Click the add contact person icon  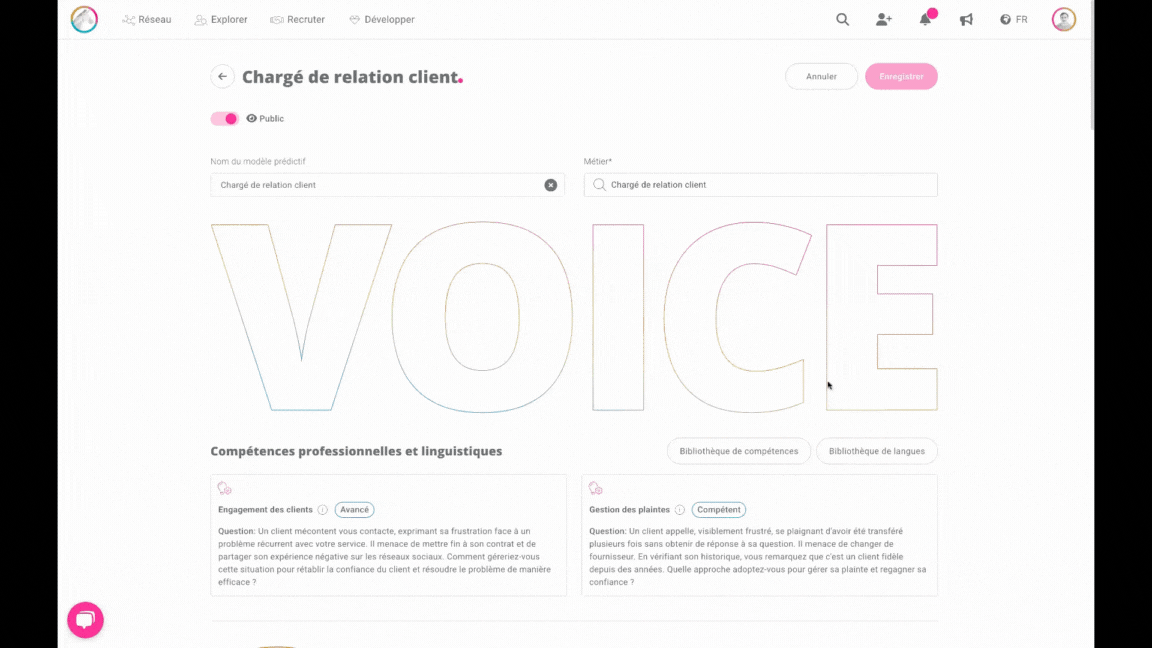point(884,19)
